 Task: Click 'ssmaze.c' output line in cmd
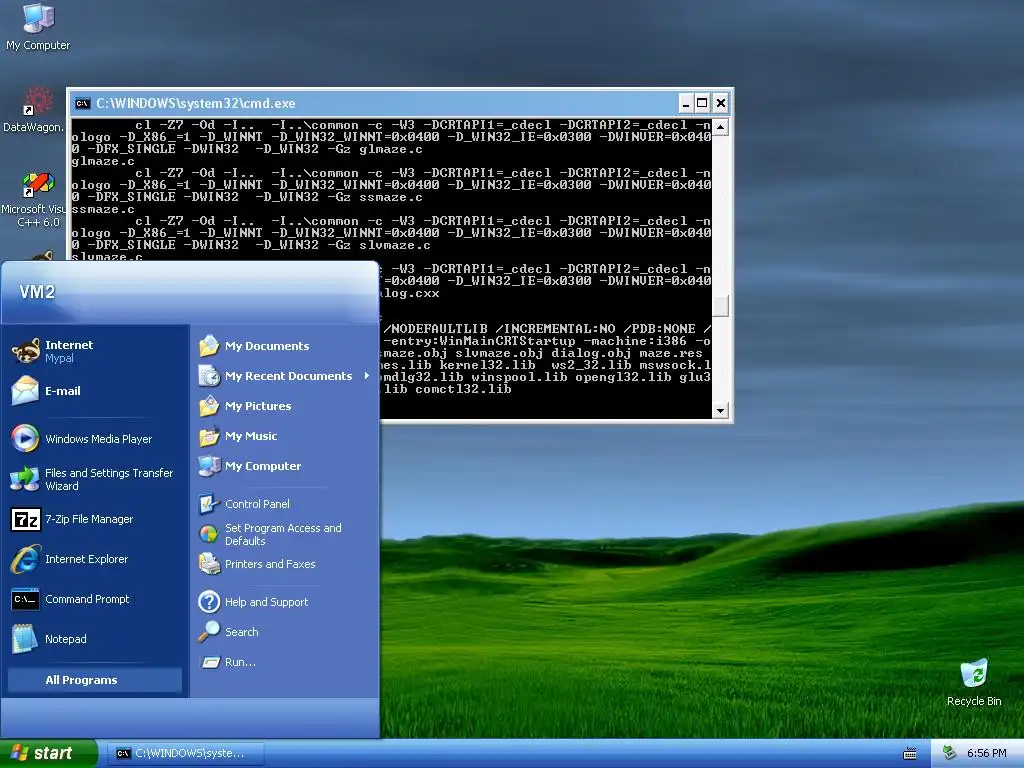click(x=103, y=209)
